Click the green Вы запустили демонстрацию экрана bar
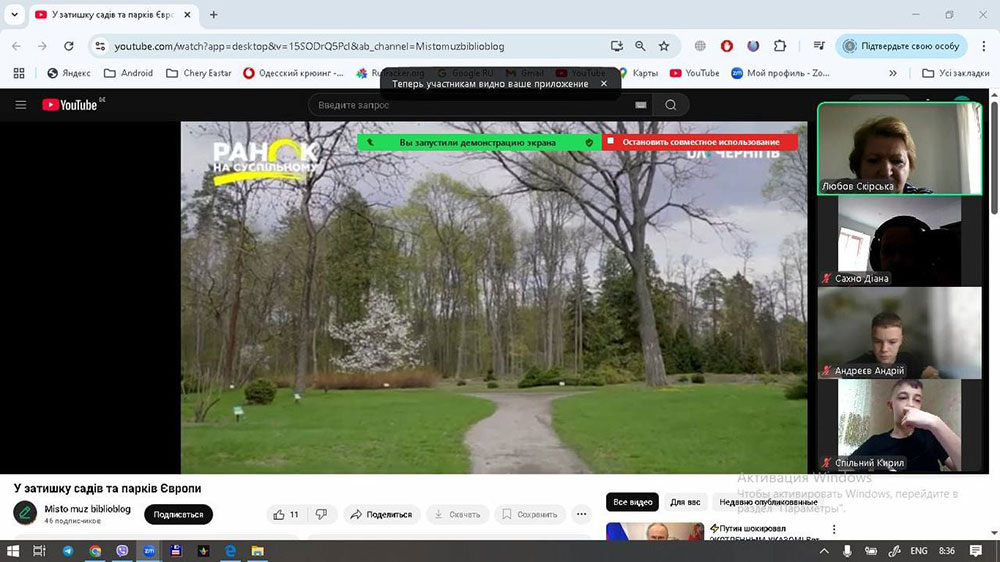The height and width of the screenshot is (562, 1000). pyautogui.click(x=479, y=142)
